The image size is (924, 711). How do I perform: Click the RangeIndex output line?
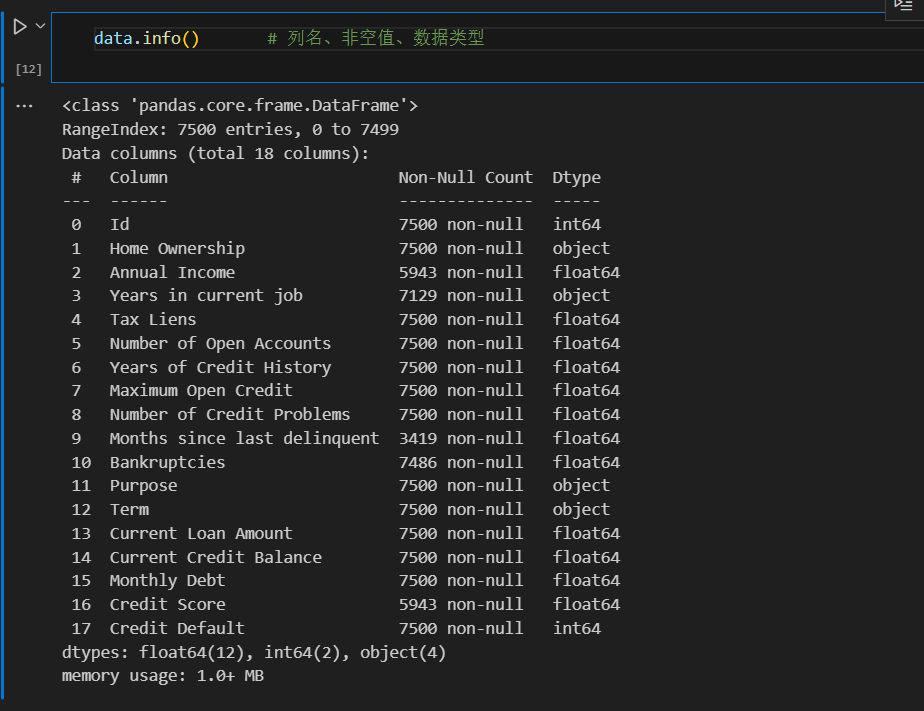click(x=211, y=128)
